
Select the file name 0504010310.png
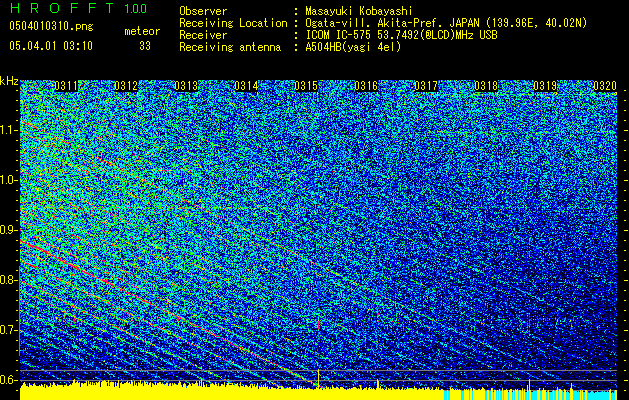[x=51, y=27]
